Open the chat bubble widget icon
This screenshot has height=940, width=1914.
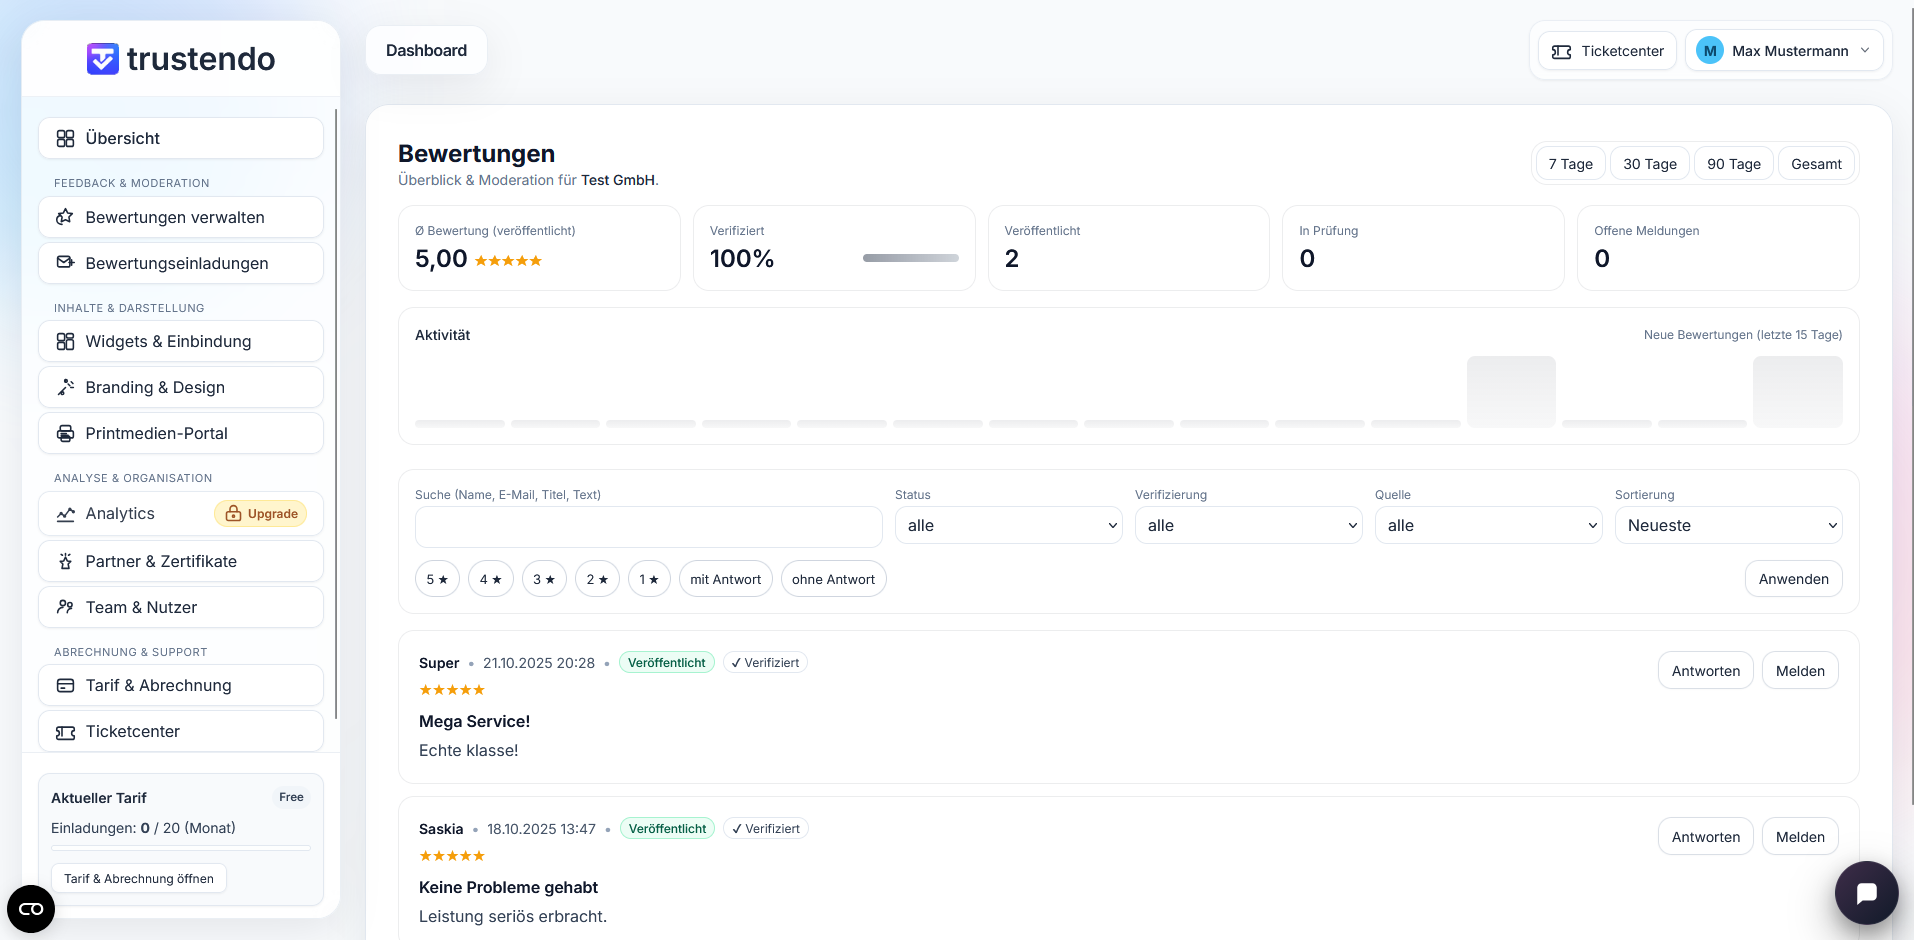tap(1866, 893)
